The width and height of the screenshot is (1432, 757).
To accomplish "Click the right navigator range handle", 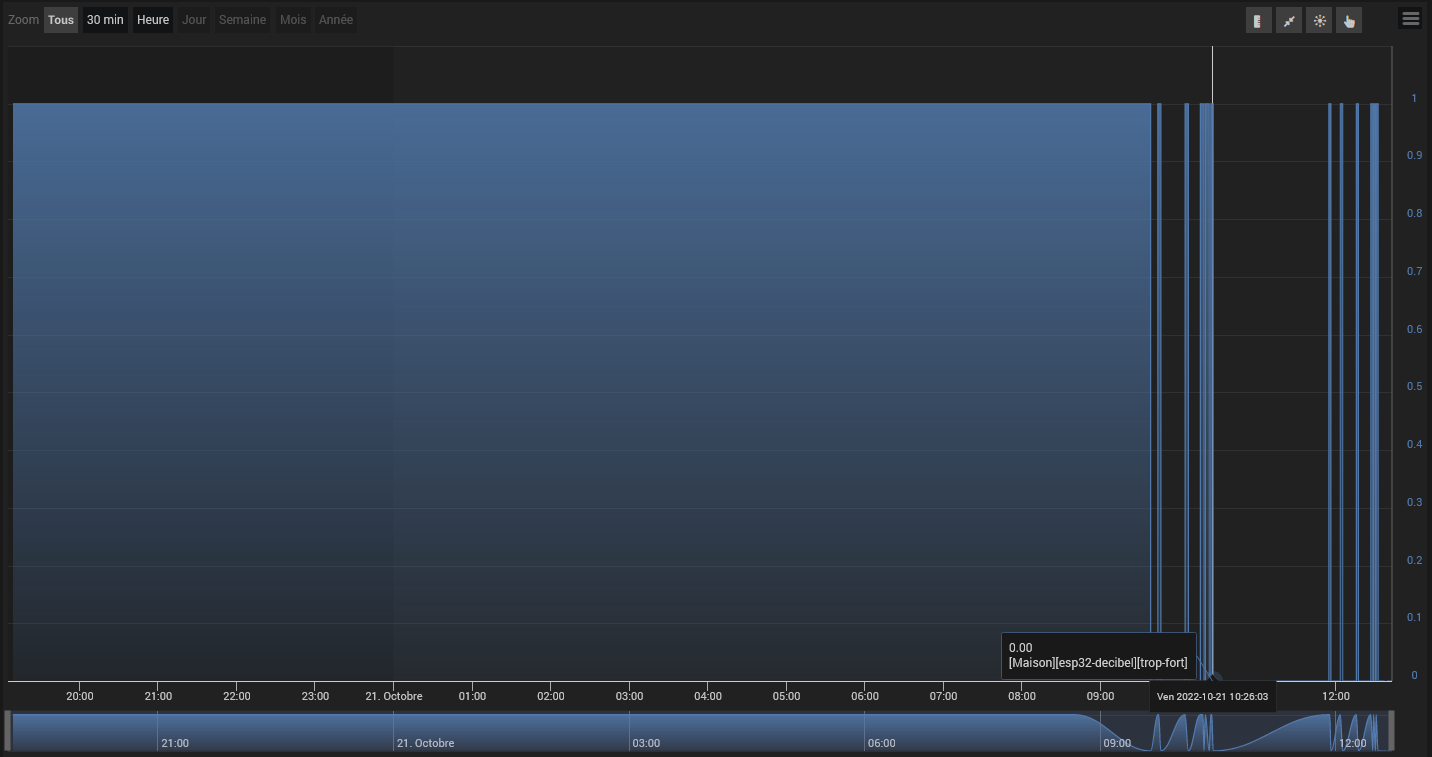I will 1391,731.
